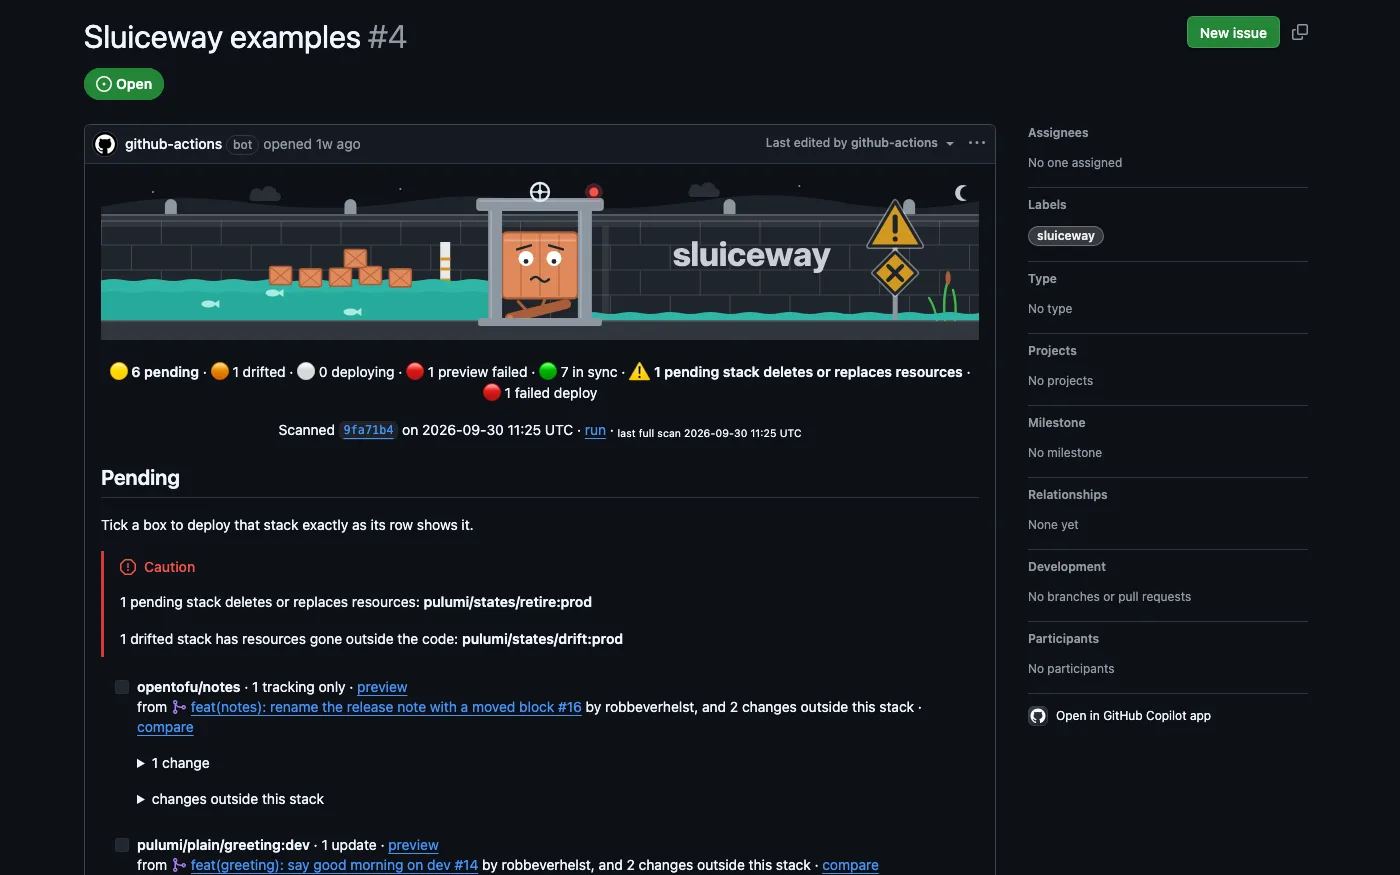
Task: Click pulumi/states/retire:prod stack name
Action: [507, 602]
